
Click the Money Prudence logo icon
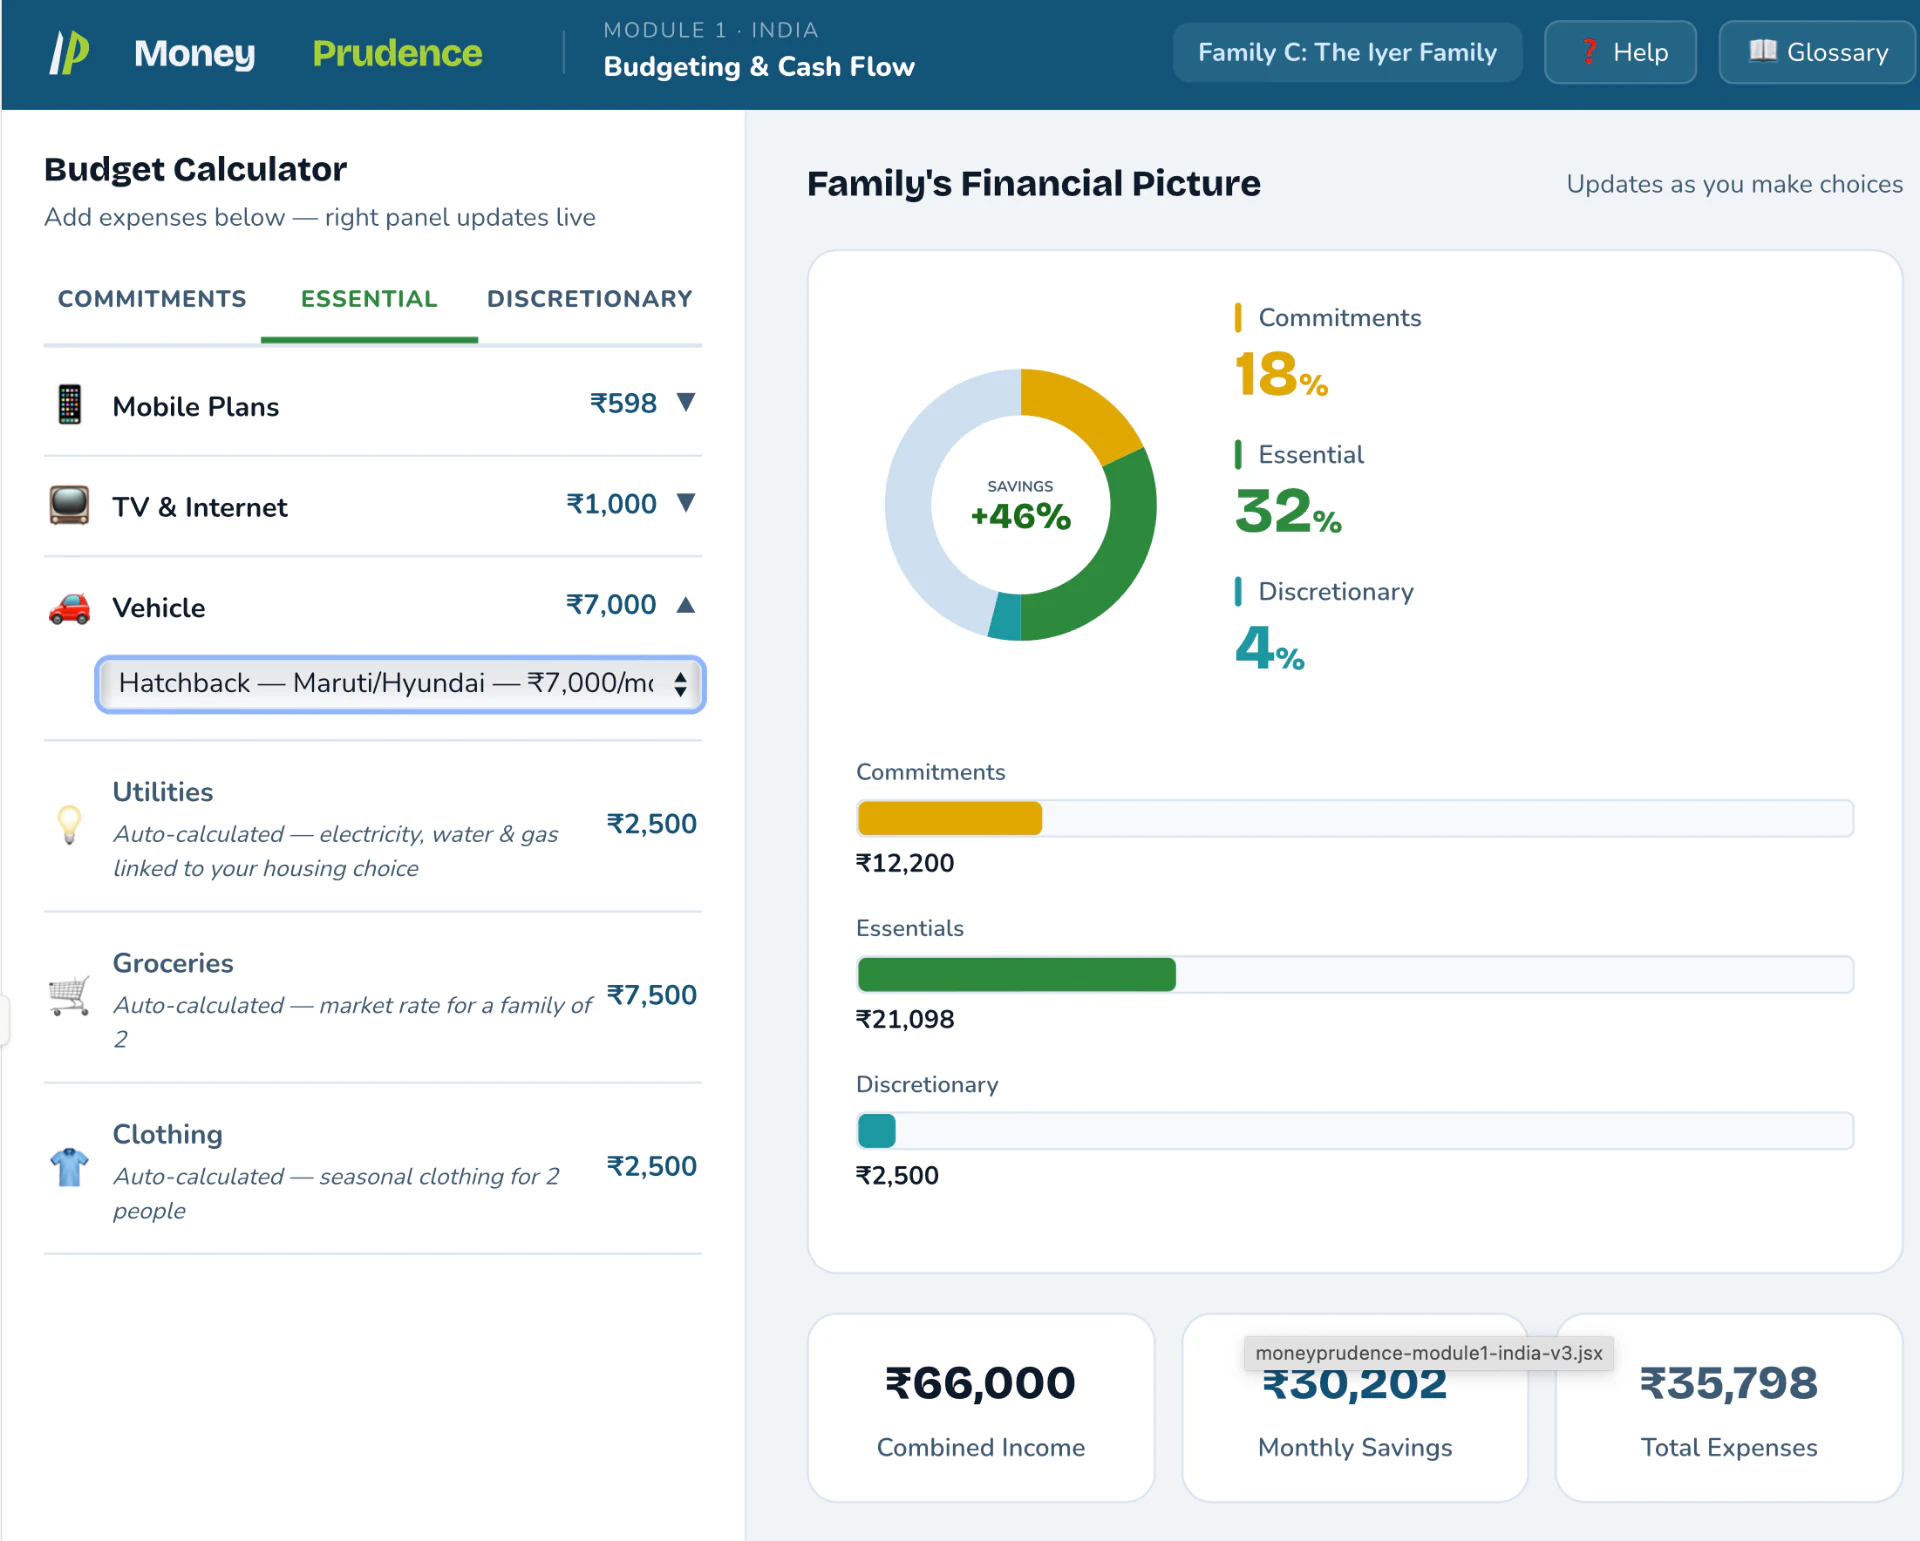pos(69,52)
